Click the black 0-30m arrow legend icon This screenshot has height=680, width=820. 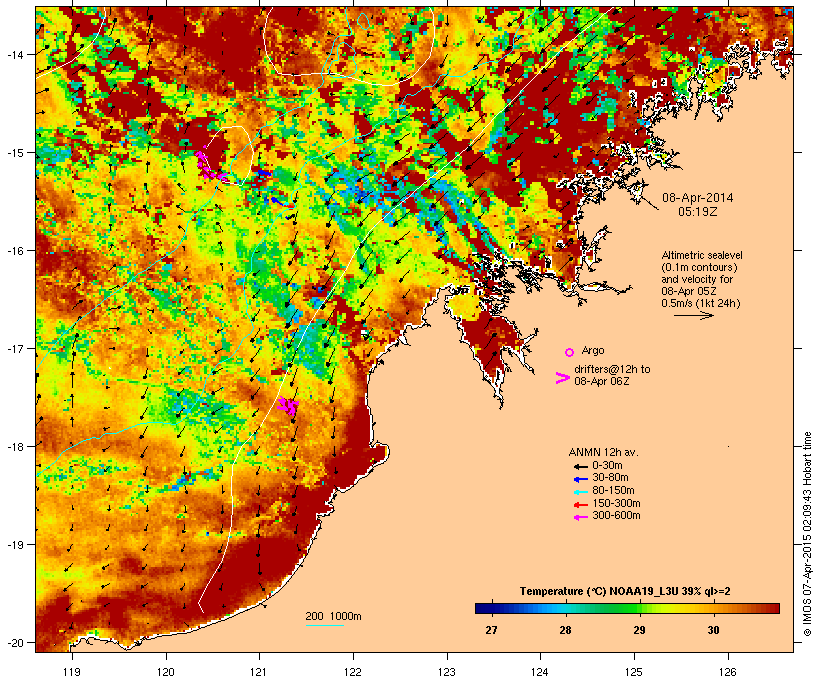click(580, 467)
